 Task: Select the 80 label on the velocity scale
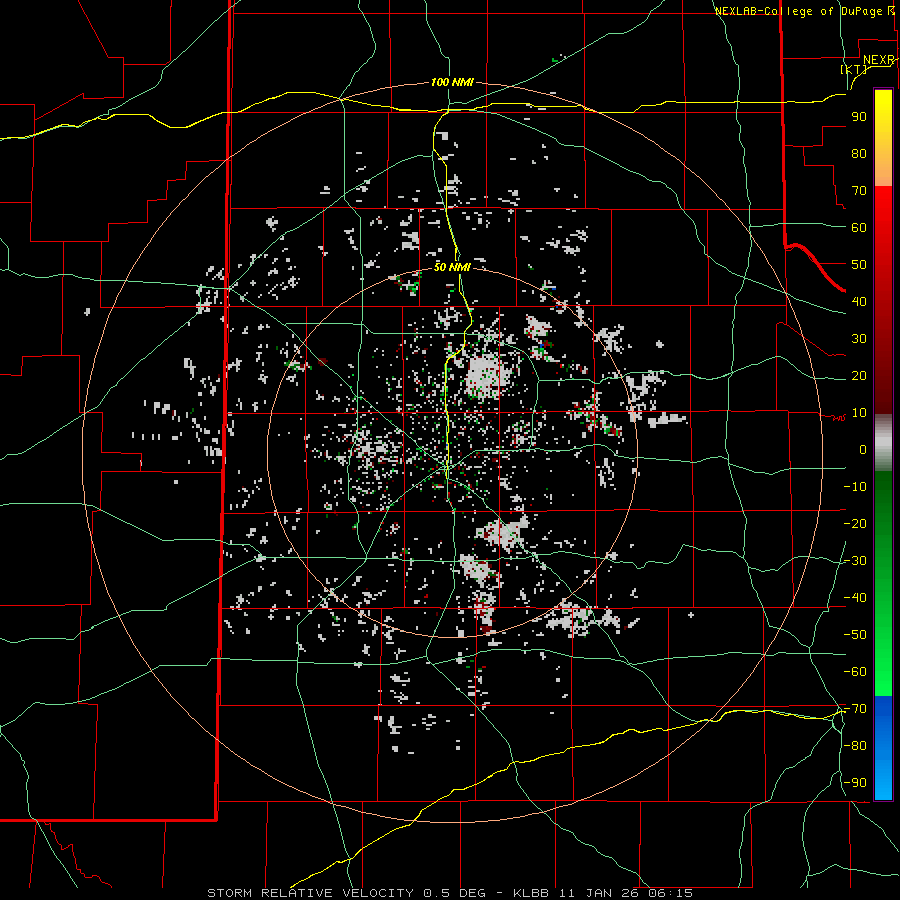tap(859, 153)
